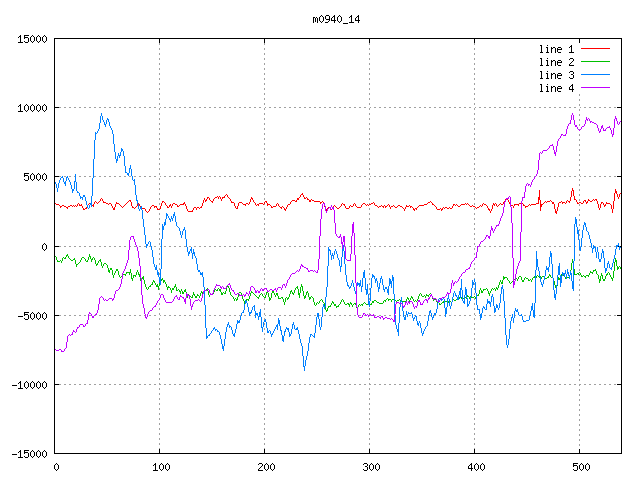Viewport: 640px width, 480px height.
Task: Click the -5000 y-axis tick label
Action: coord(31,315)
